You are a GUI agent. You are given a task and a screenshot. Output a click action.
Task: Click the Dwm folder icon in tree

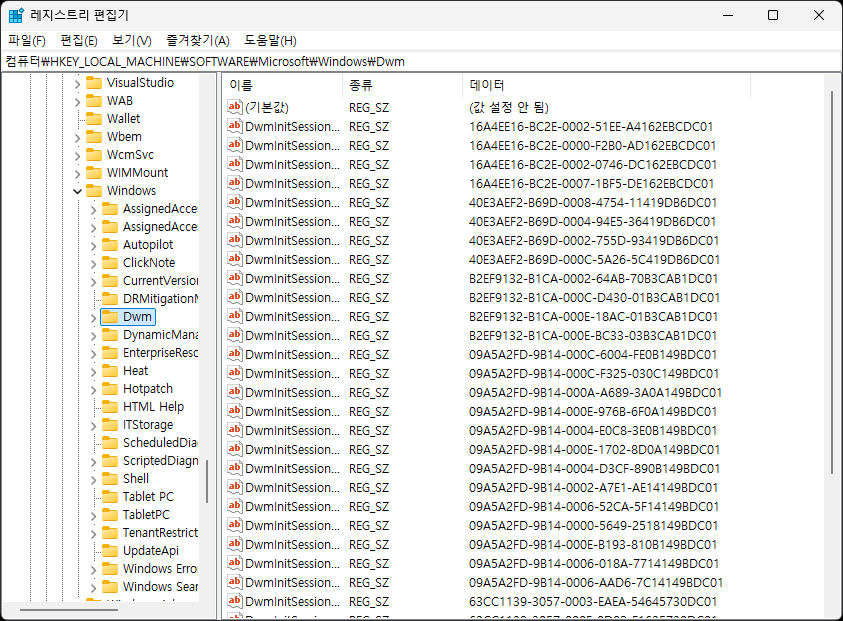click(109, 317)
